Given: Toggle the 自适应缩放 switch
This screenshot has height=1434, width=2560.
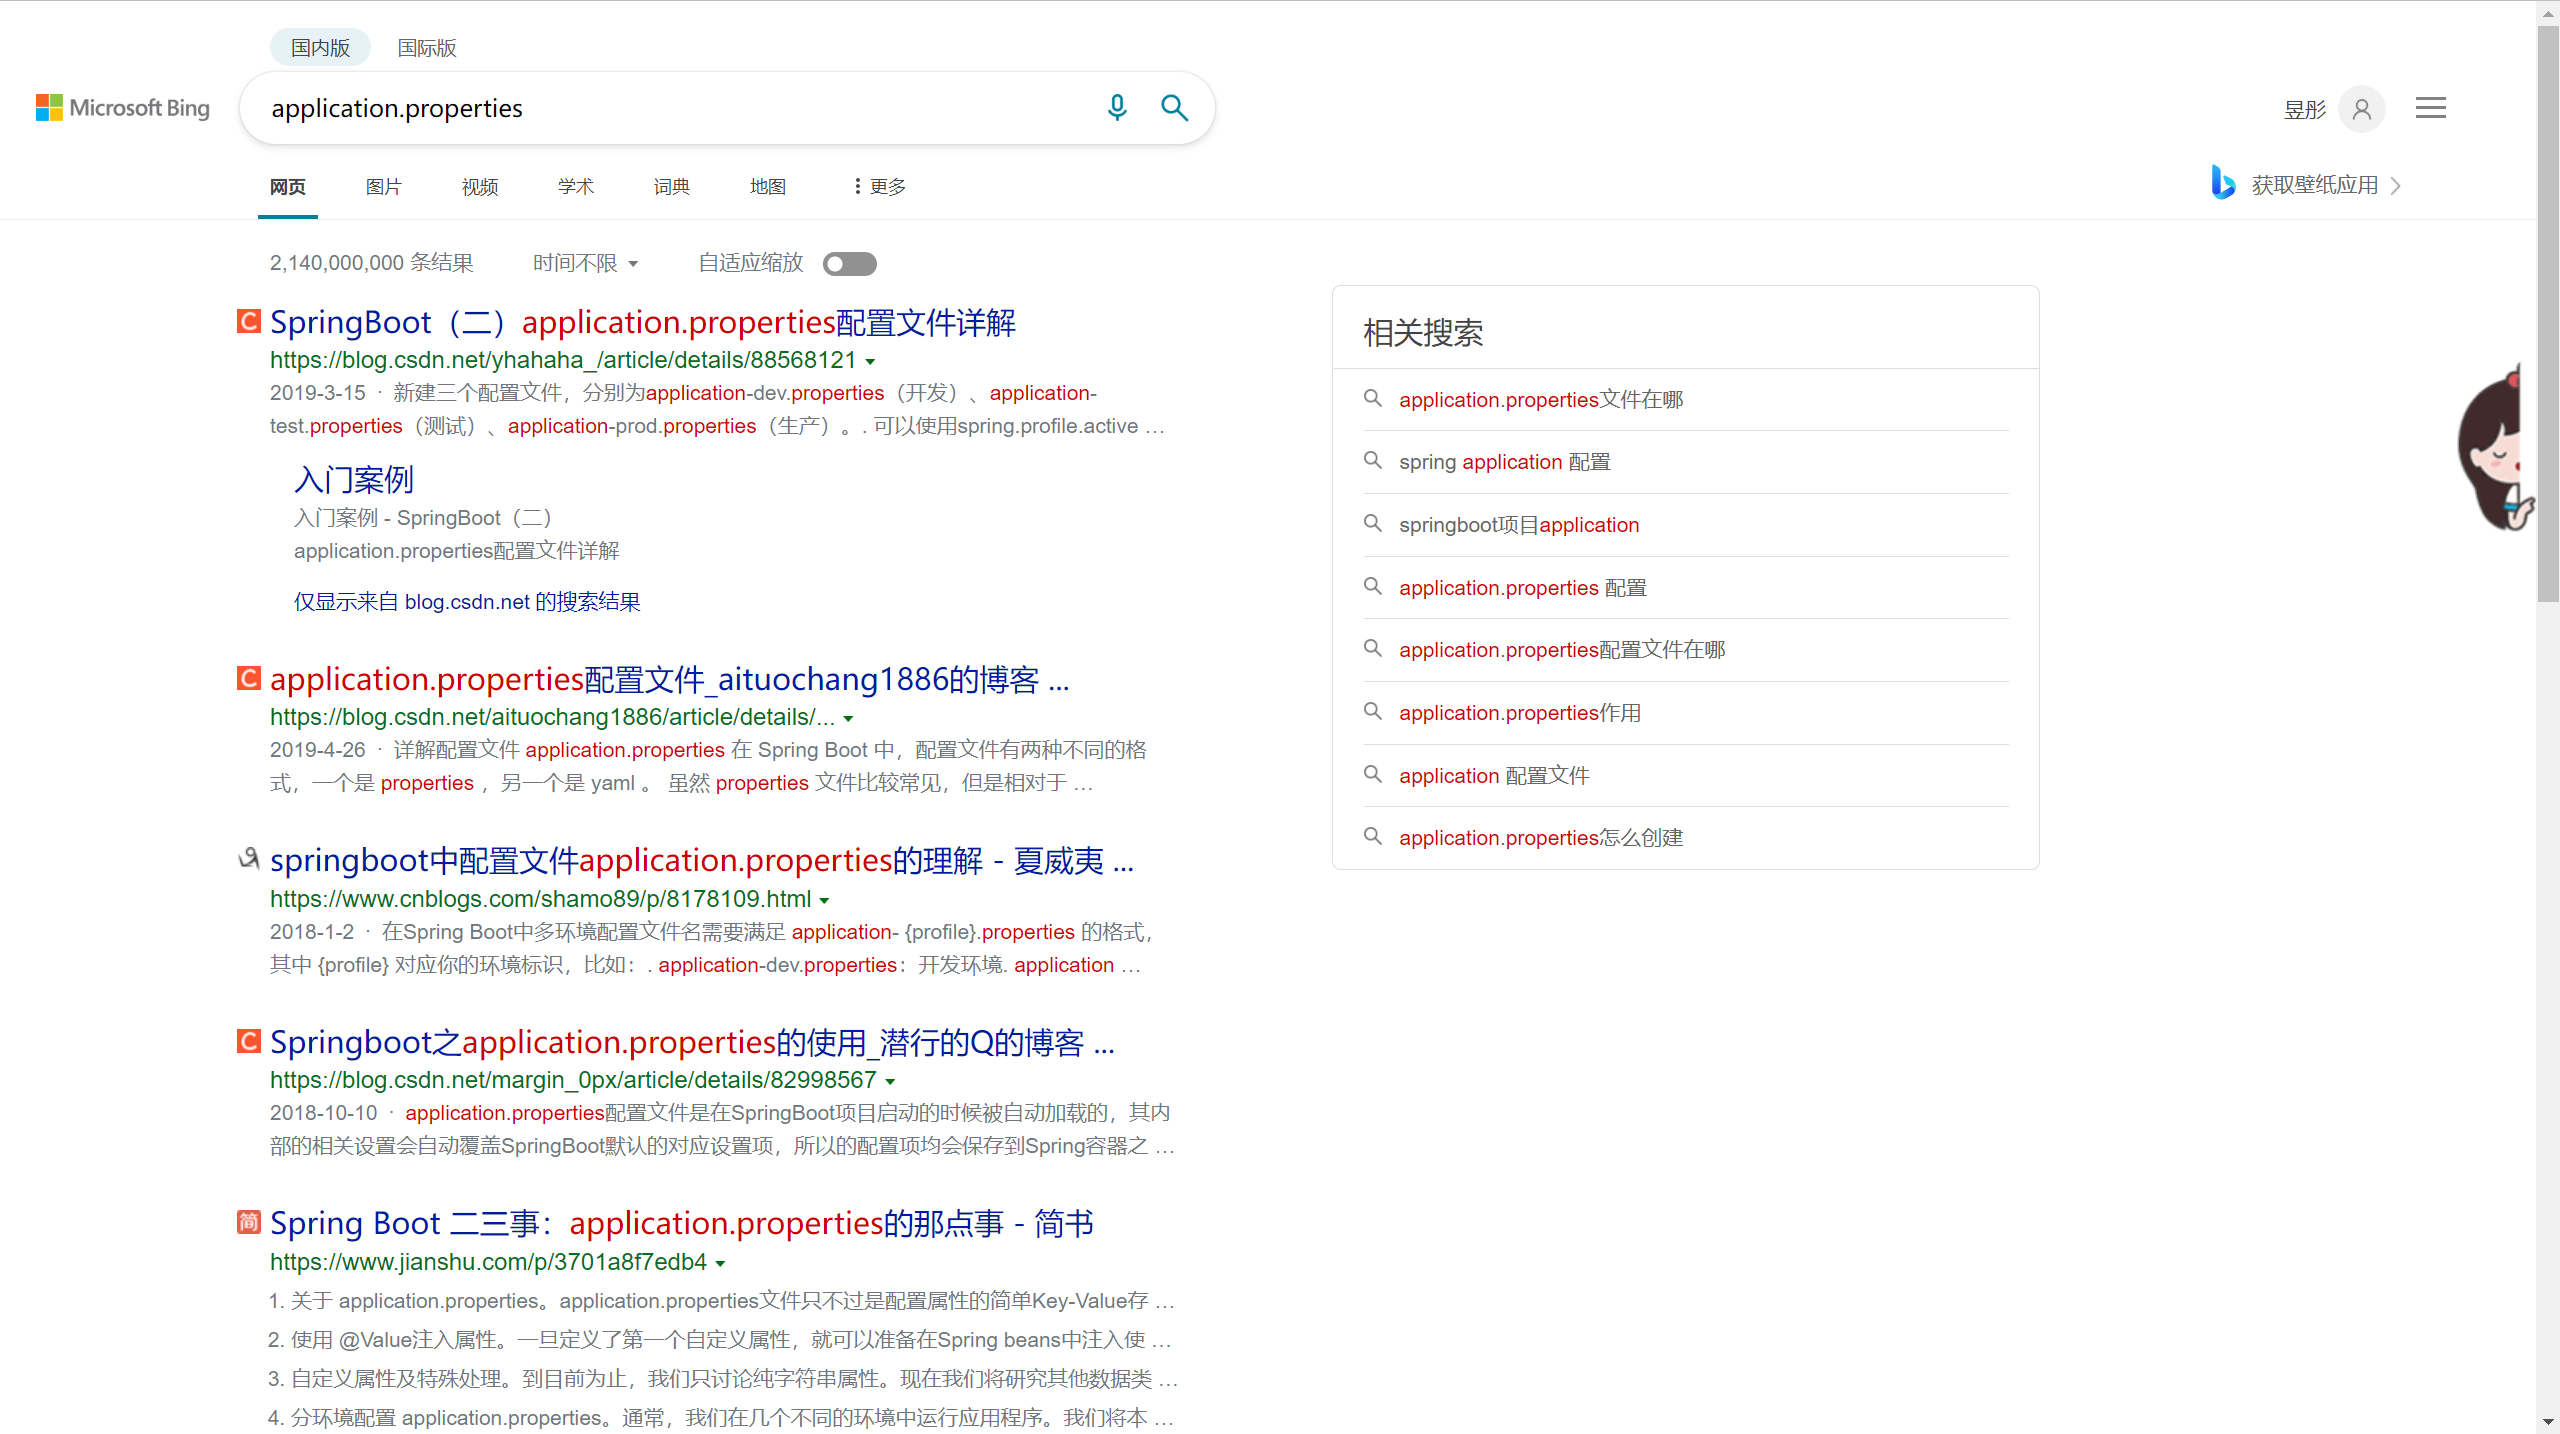Looking at the screenshot, I should [850, 264].
